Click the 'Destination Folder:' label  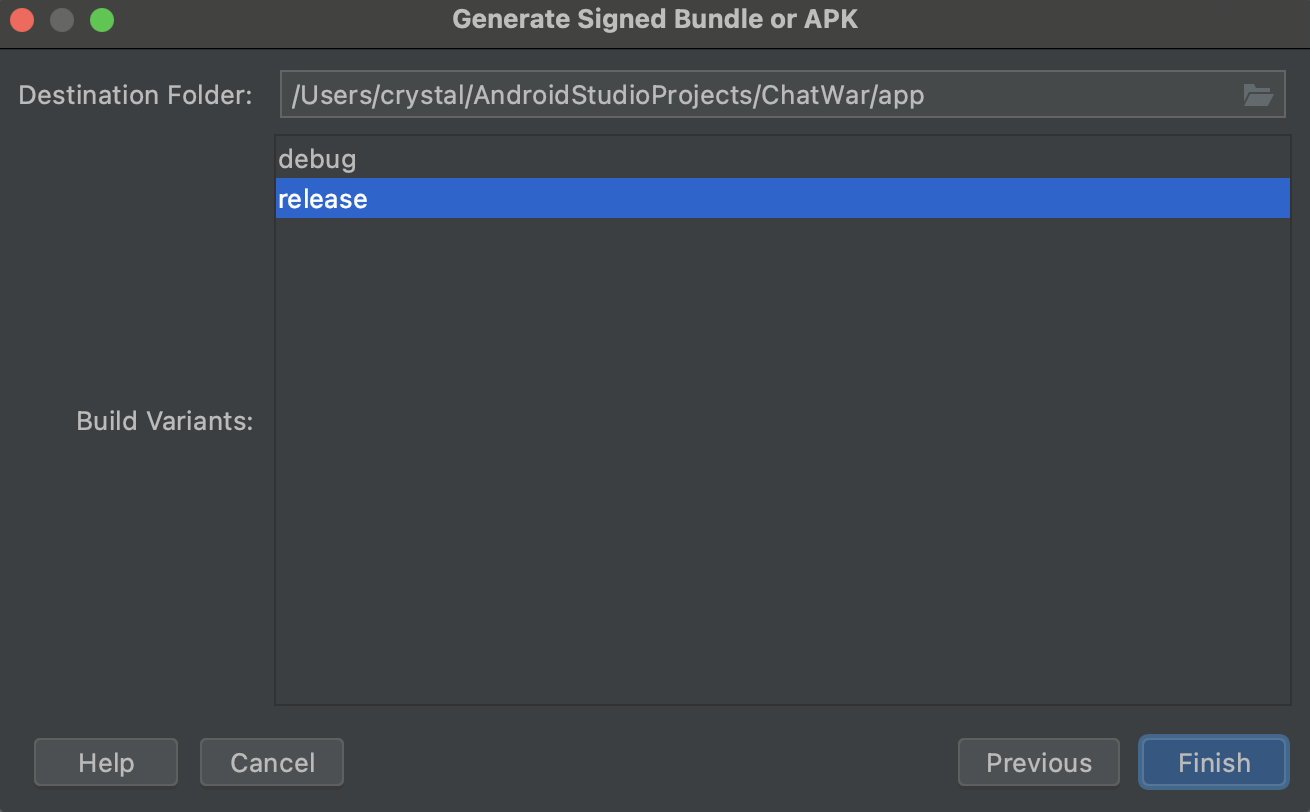135,95
